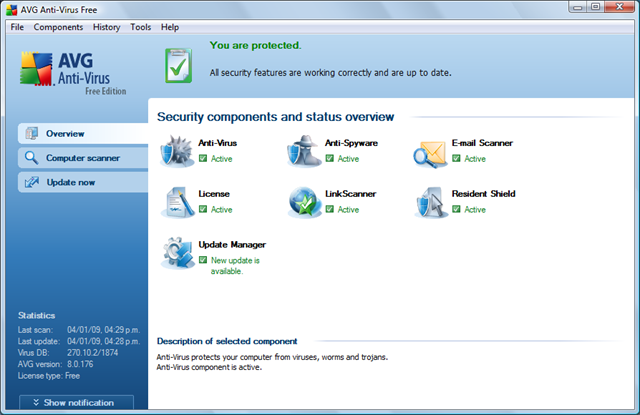Click the Update now sidebar icon
The height and width of the screenshot is (415, 640).
pos(32,182)
